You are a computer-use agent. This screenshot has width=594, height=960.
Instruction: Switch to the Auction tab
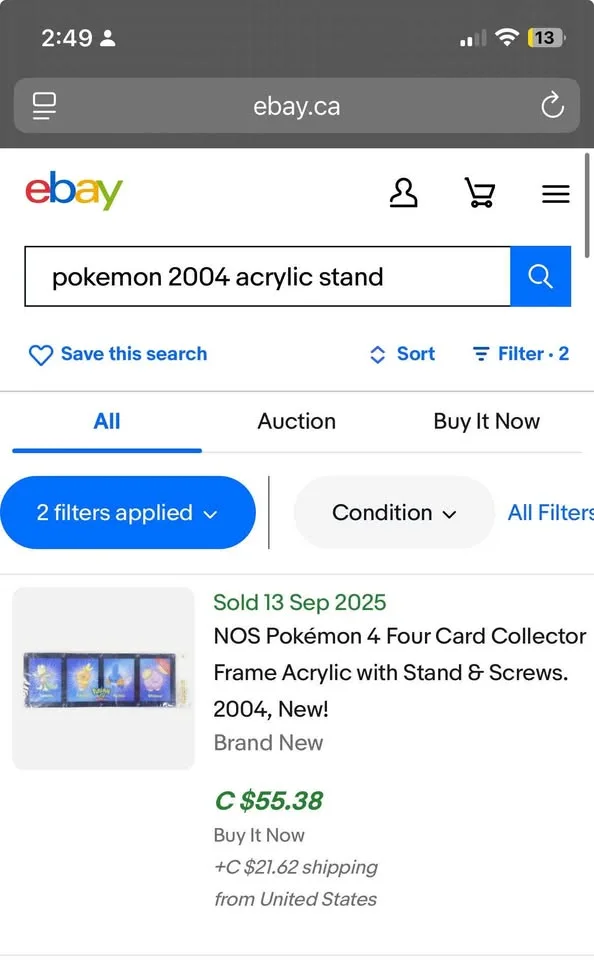coord(296,421)
